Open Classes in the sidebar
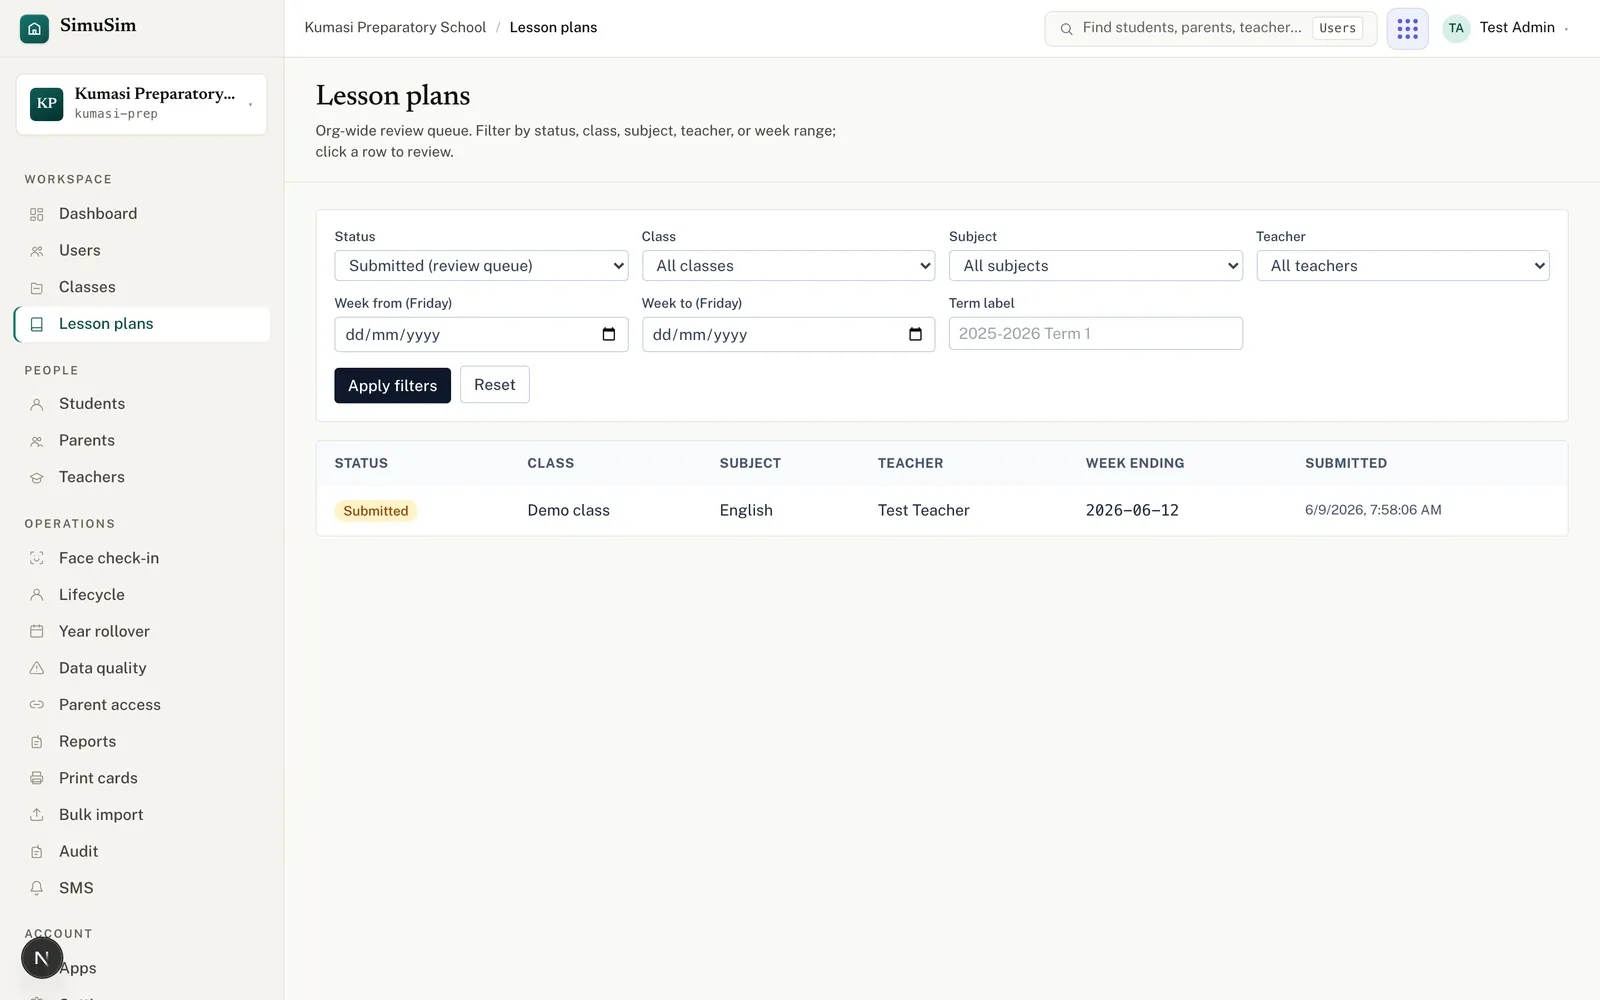1600x1000 pixels. coord(141,288)
